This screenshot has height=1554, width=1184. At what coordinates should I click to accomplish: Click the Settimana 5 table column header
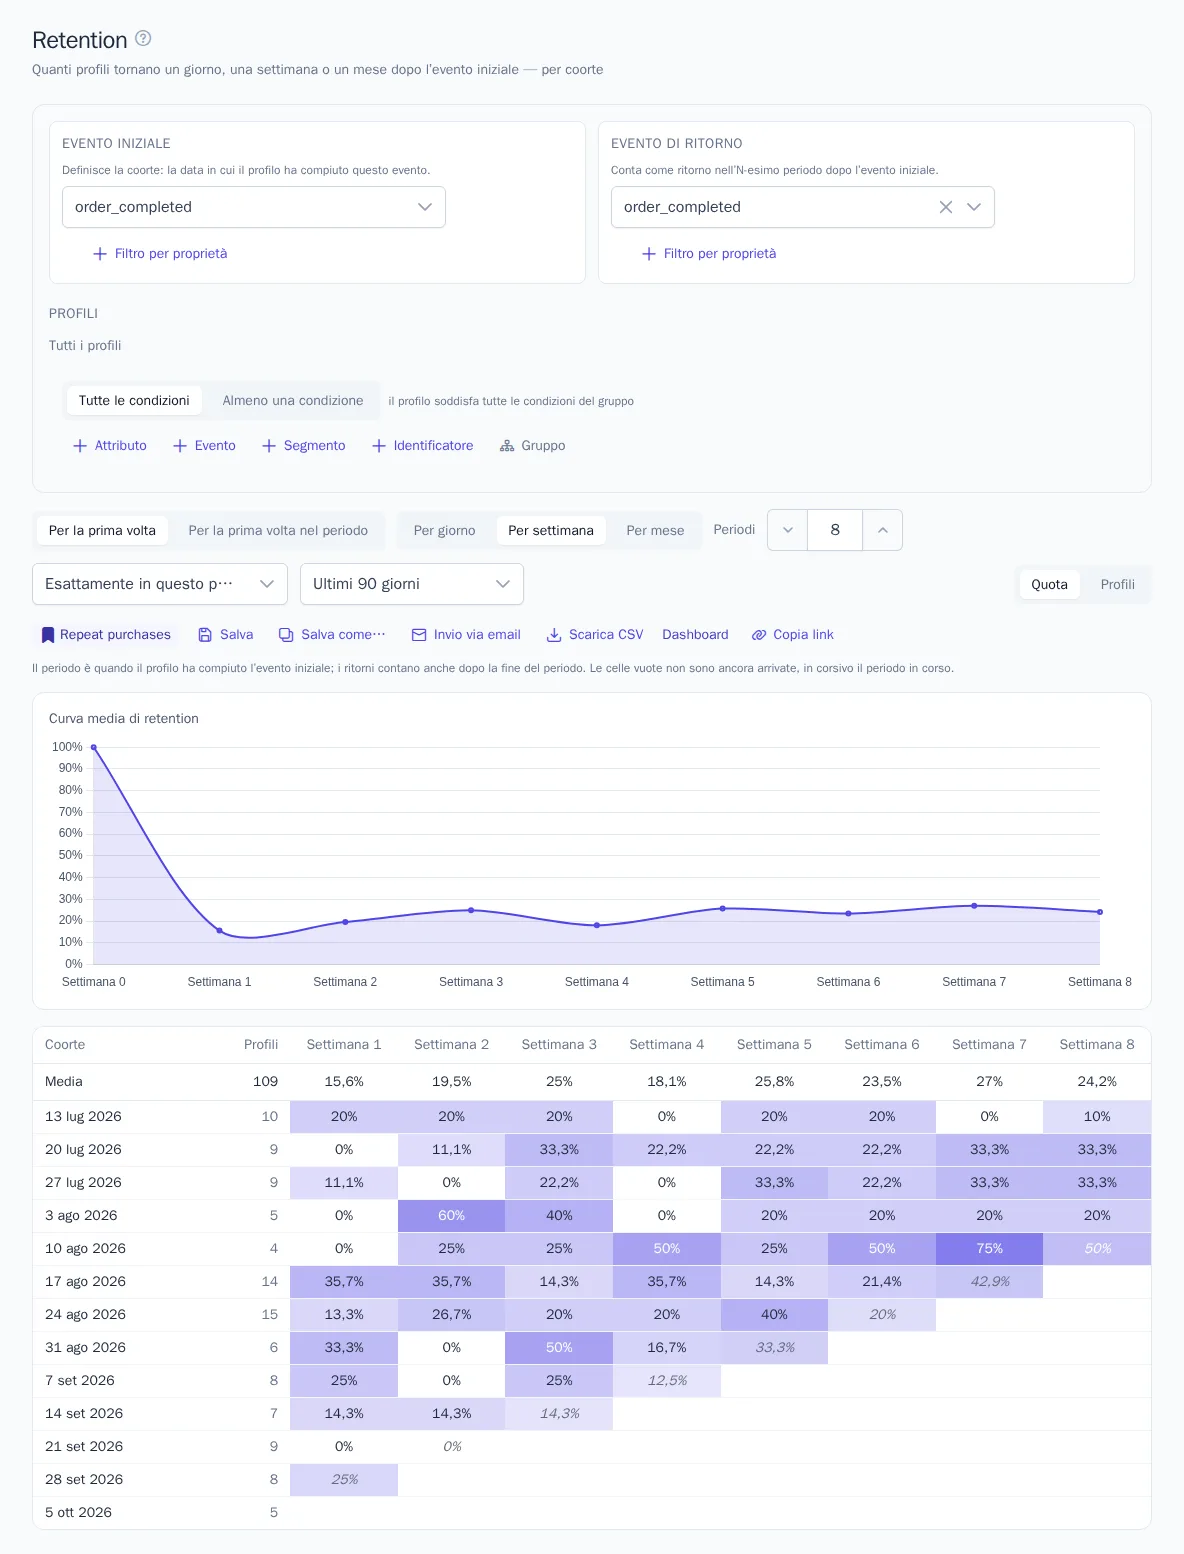774,1045
